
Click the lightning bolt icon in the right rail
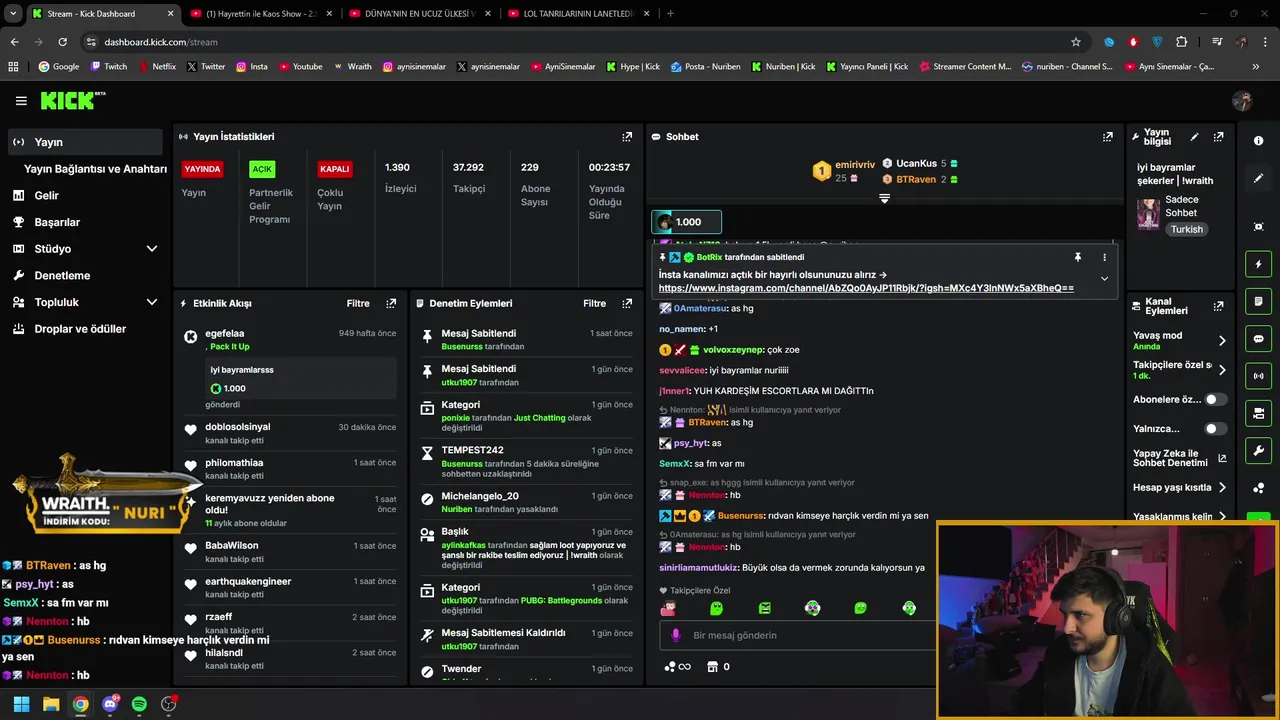pyautogui.click(x=1259, y=264)
